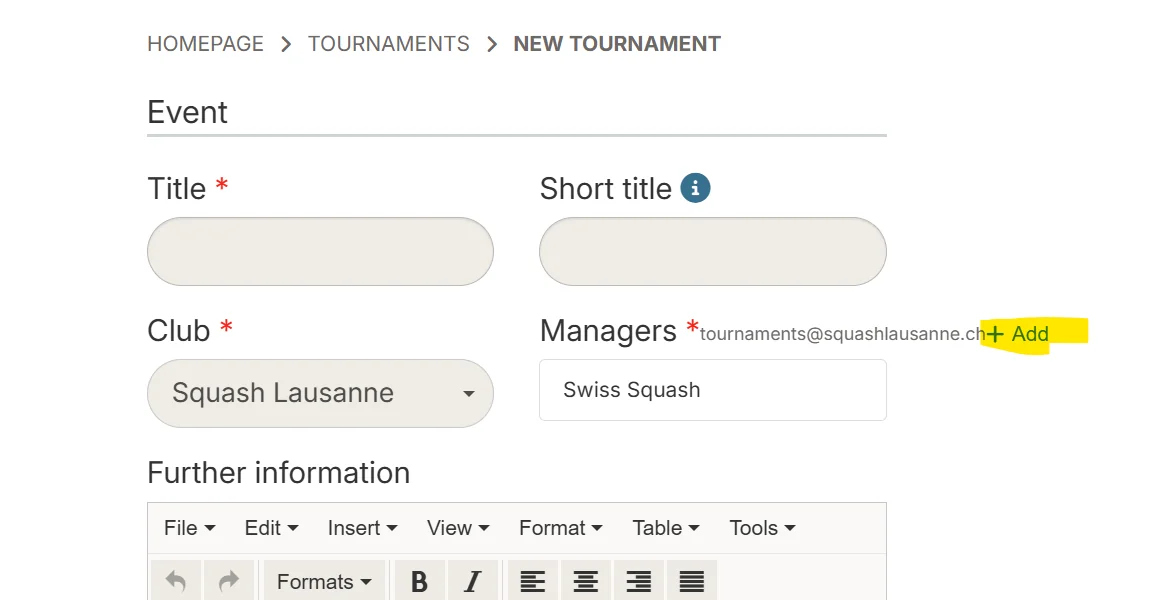
Task: Click the + Add managers link
Action: point(1017,334)
